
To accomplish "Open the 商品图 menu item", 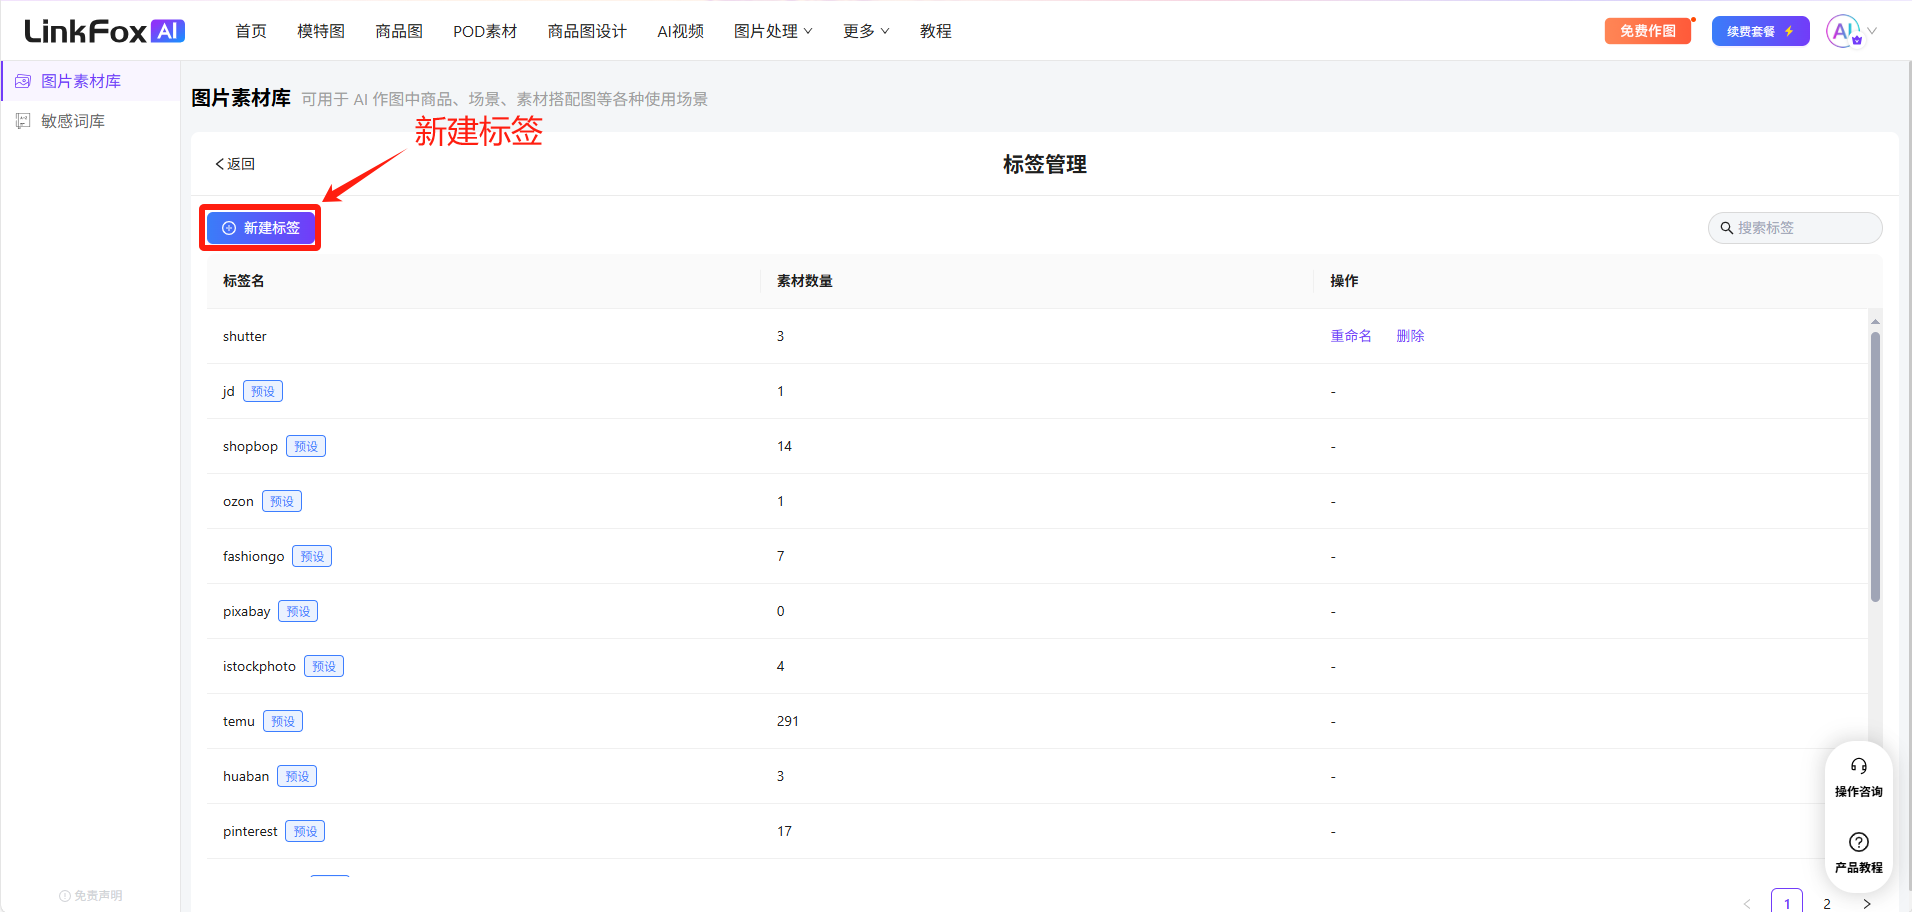I will (399, 31).
